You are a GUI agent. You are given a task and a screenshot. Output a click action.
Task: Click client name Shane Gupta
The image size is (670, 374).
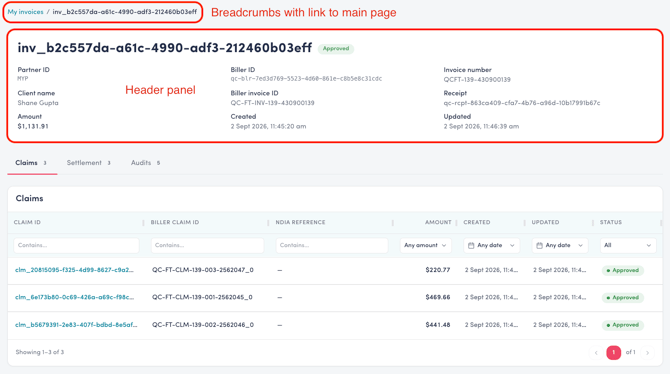coord(38,103)
